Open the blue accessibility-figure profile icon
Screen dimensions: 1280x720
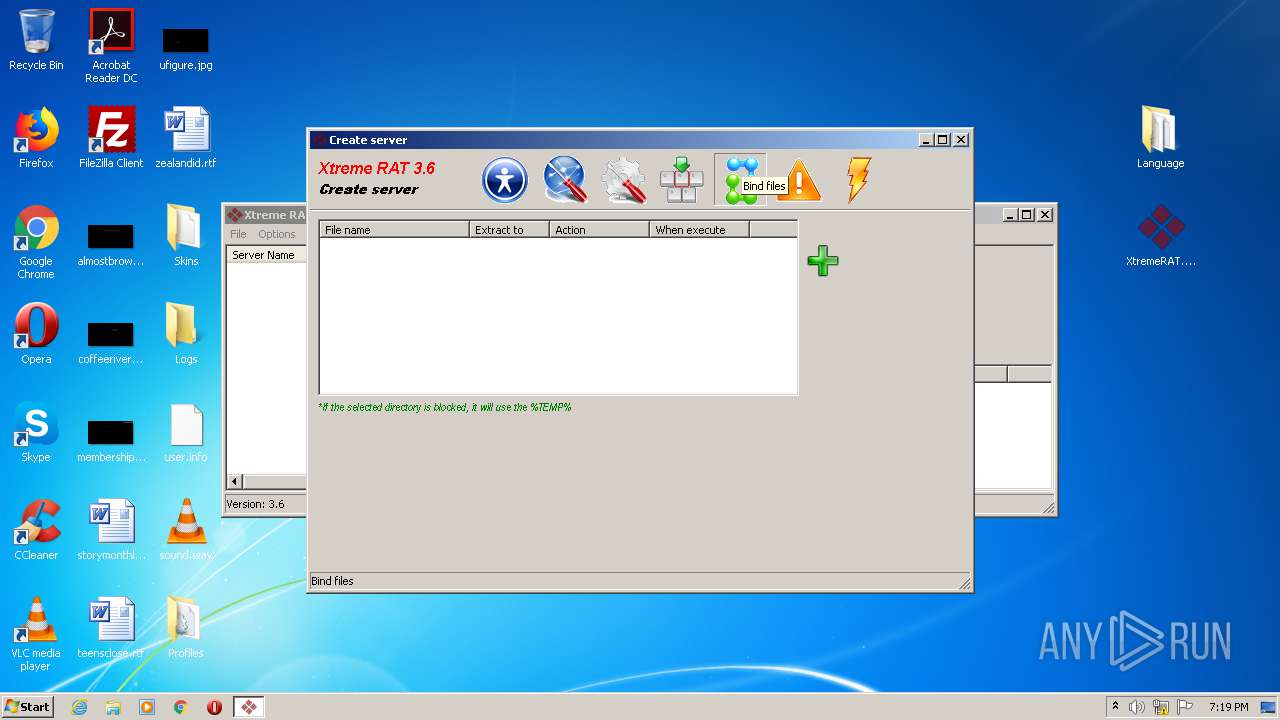click(505, 180)
